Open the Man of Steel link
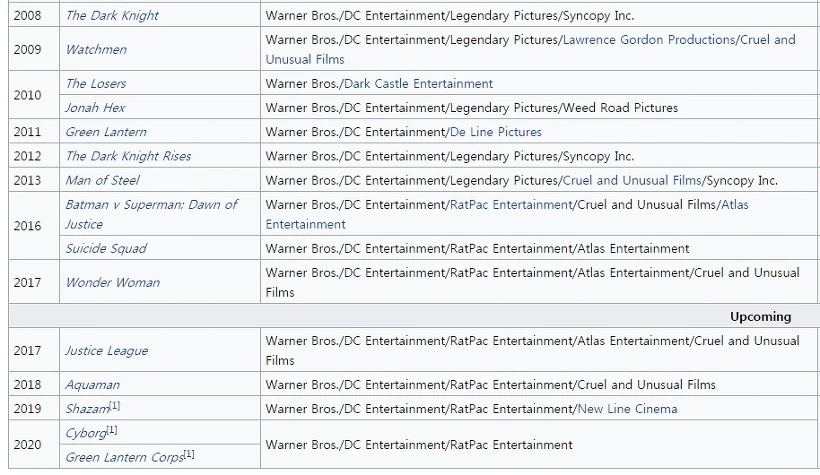820x475 pixels. point(102,180)
